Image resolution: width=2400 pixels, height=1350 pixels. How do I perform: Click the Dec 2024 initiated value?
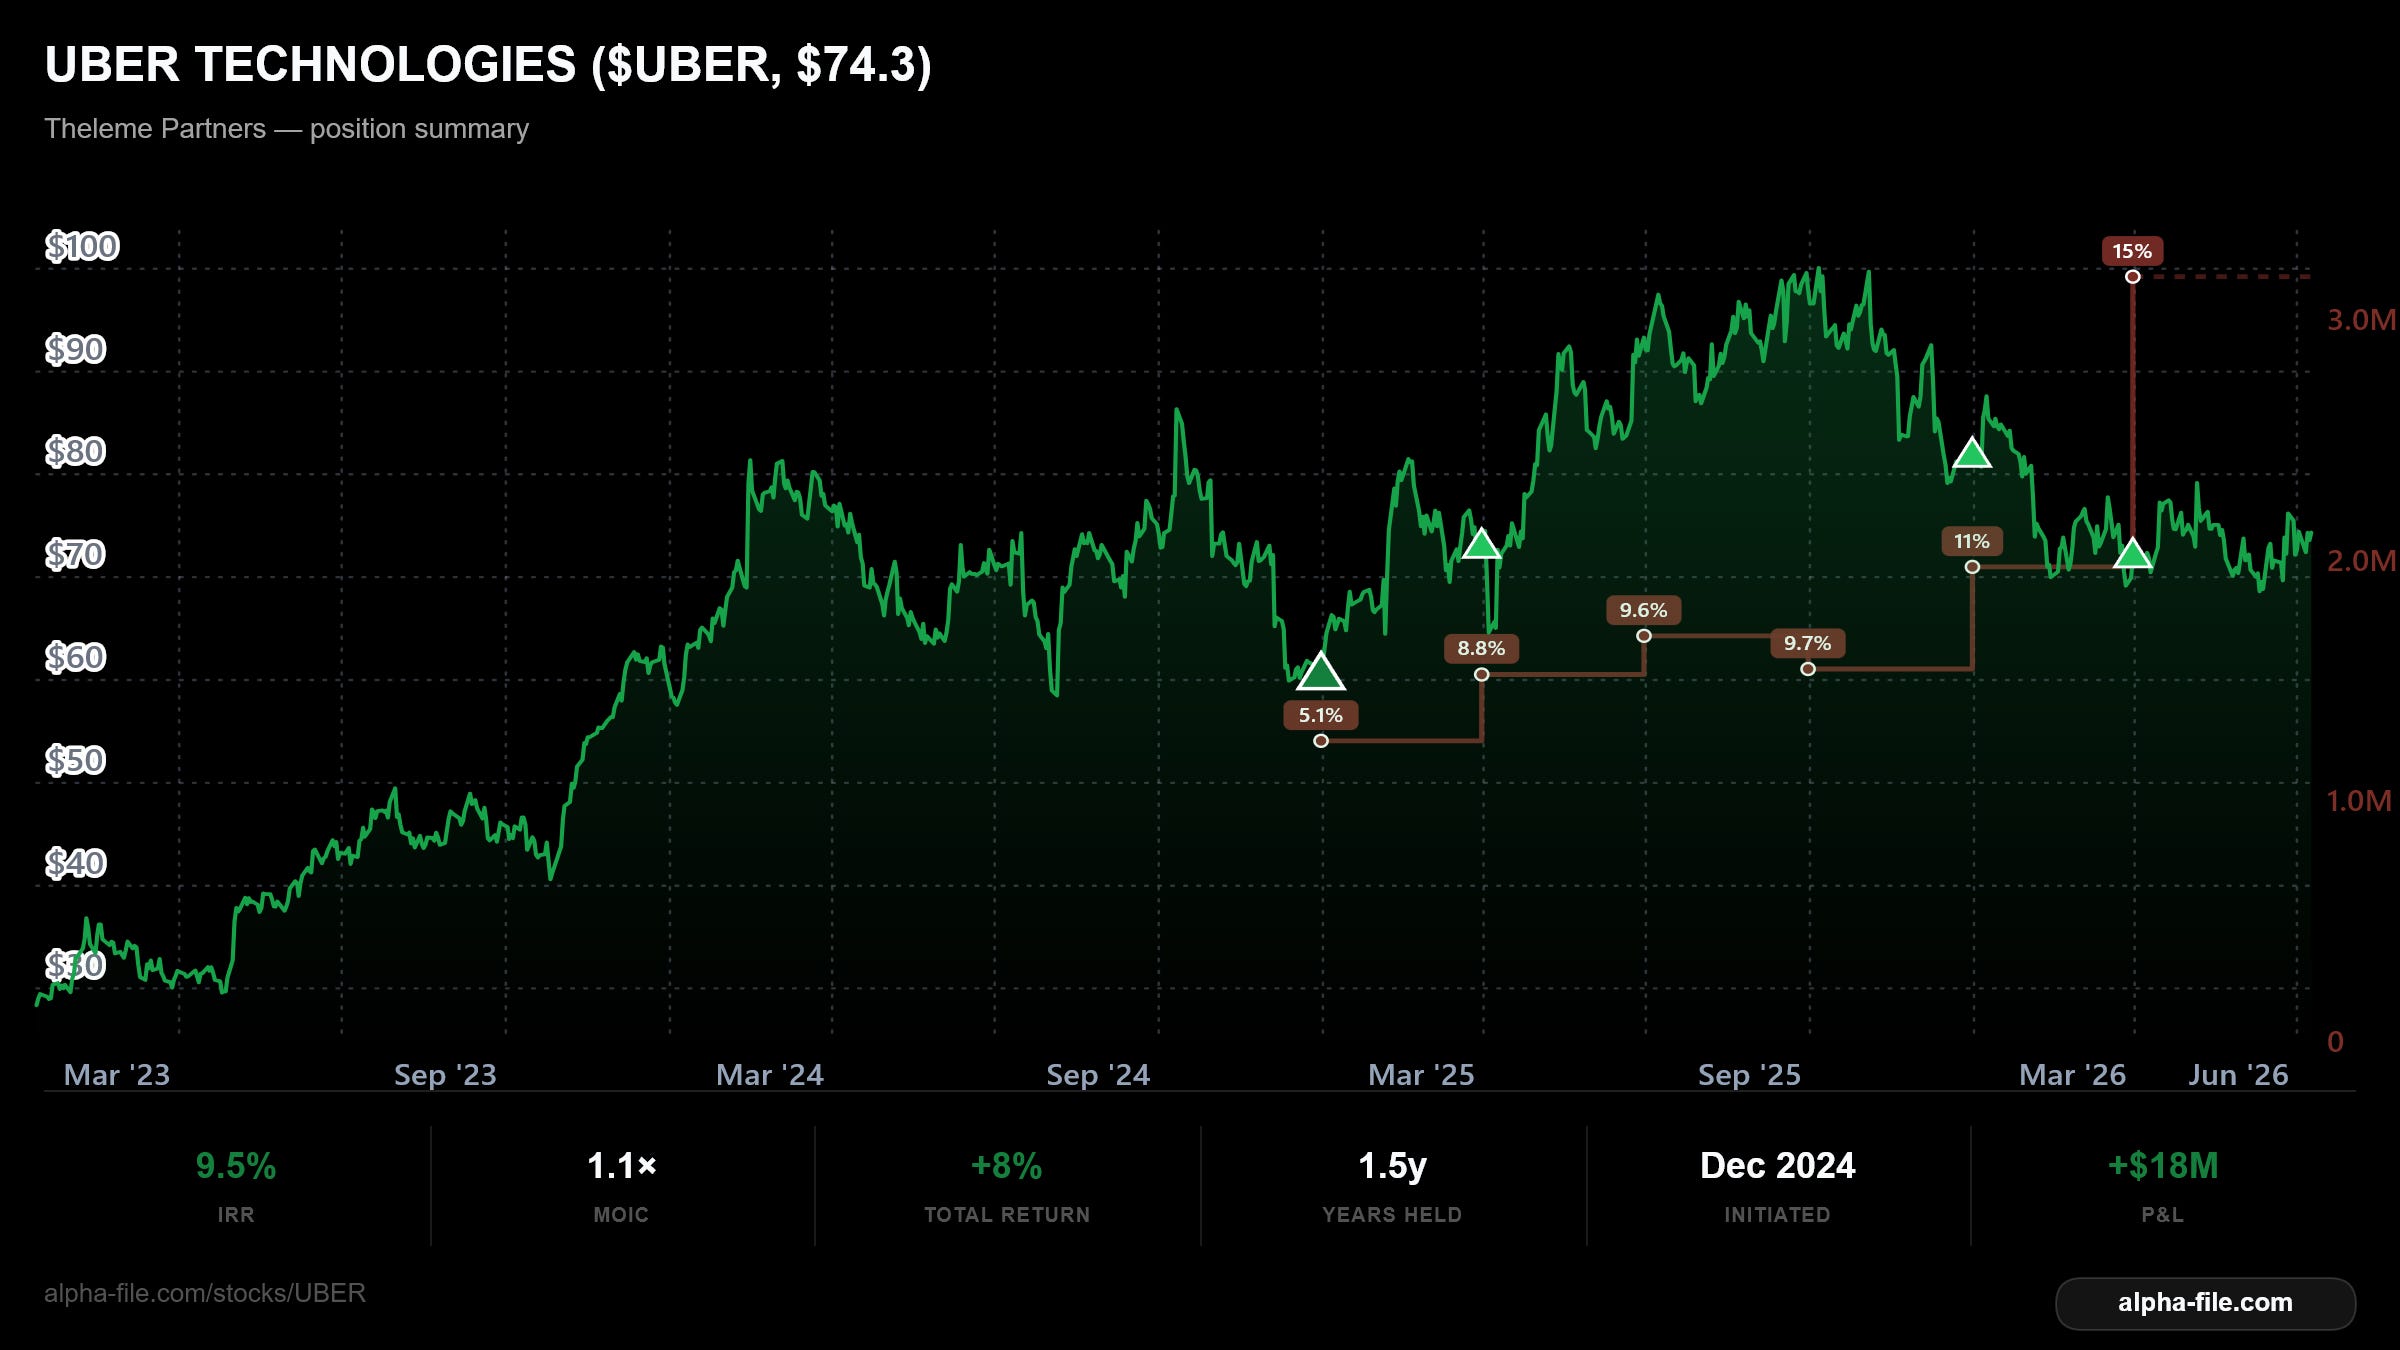click(1778, 1166)
